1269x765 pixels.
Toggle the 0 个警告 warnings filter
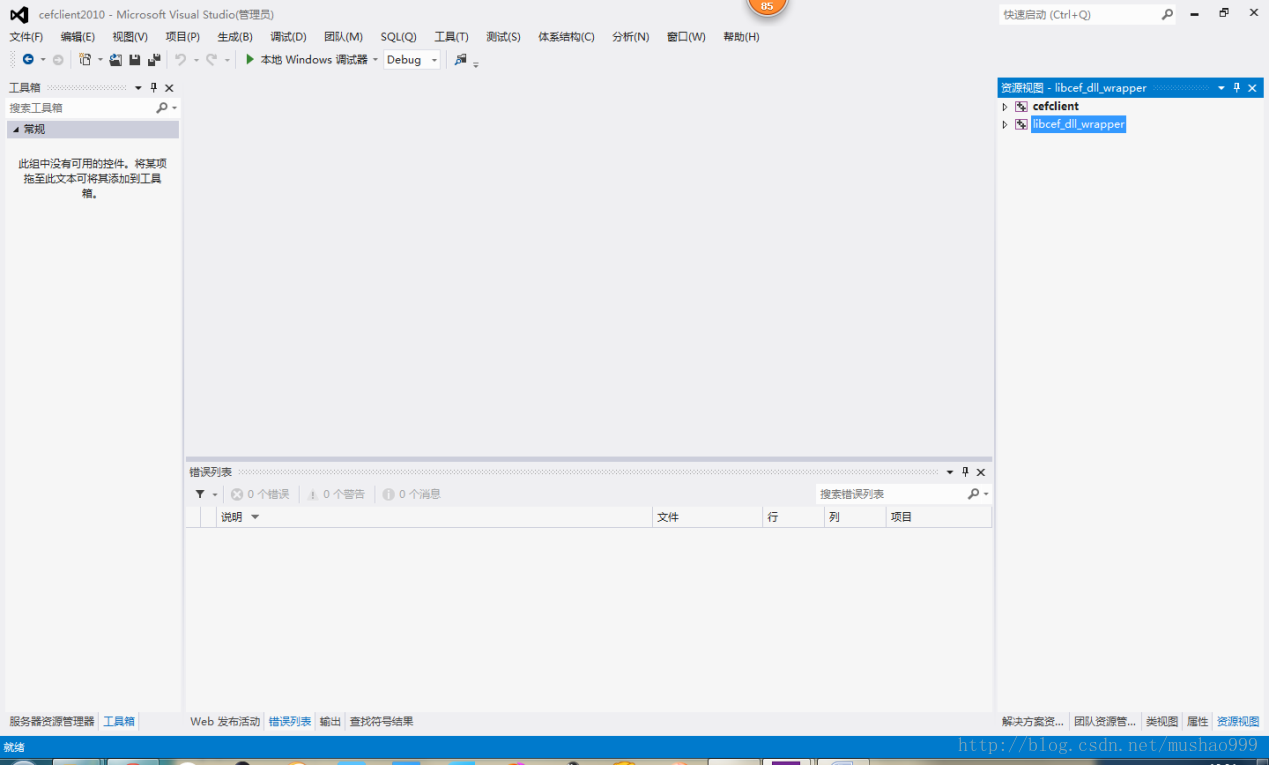[336, 494]
